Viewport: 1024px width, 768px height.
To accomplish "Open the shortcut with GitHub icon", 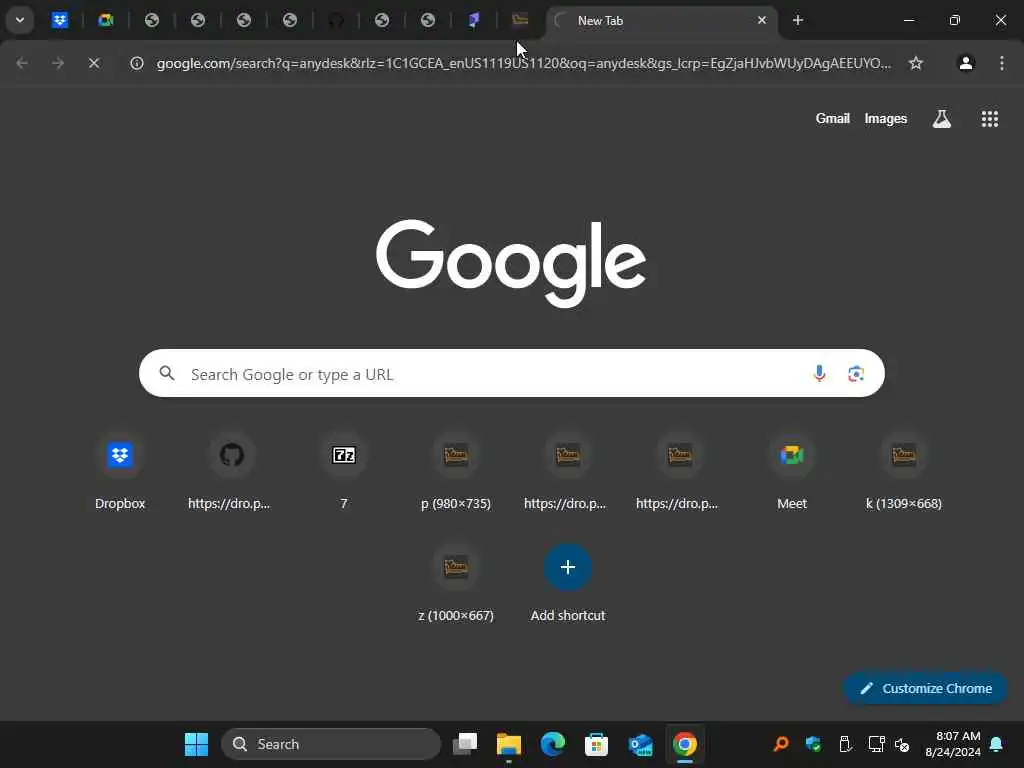I will 232,471.
